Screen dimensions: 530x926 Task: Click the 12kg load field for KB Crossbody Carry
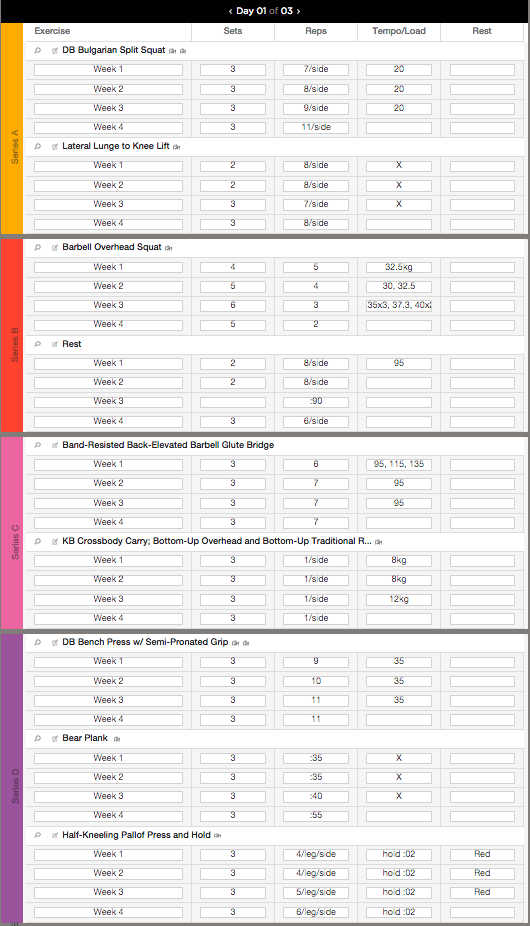click(x=399, y=599)
